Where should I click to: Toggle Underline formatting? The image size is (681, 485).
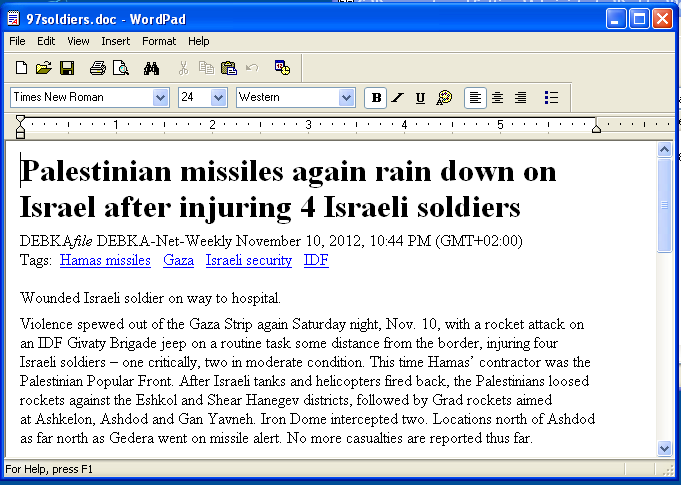pos(420,98)
